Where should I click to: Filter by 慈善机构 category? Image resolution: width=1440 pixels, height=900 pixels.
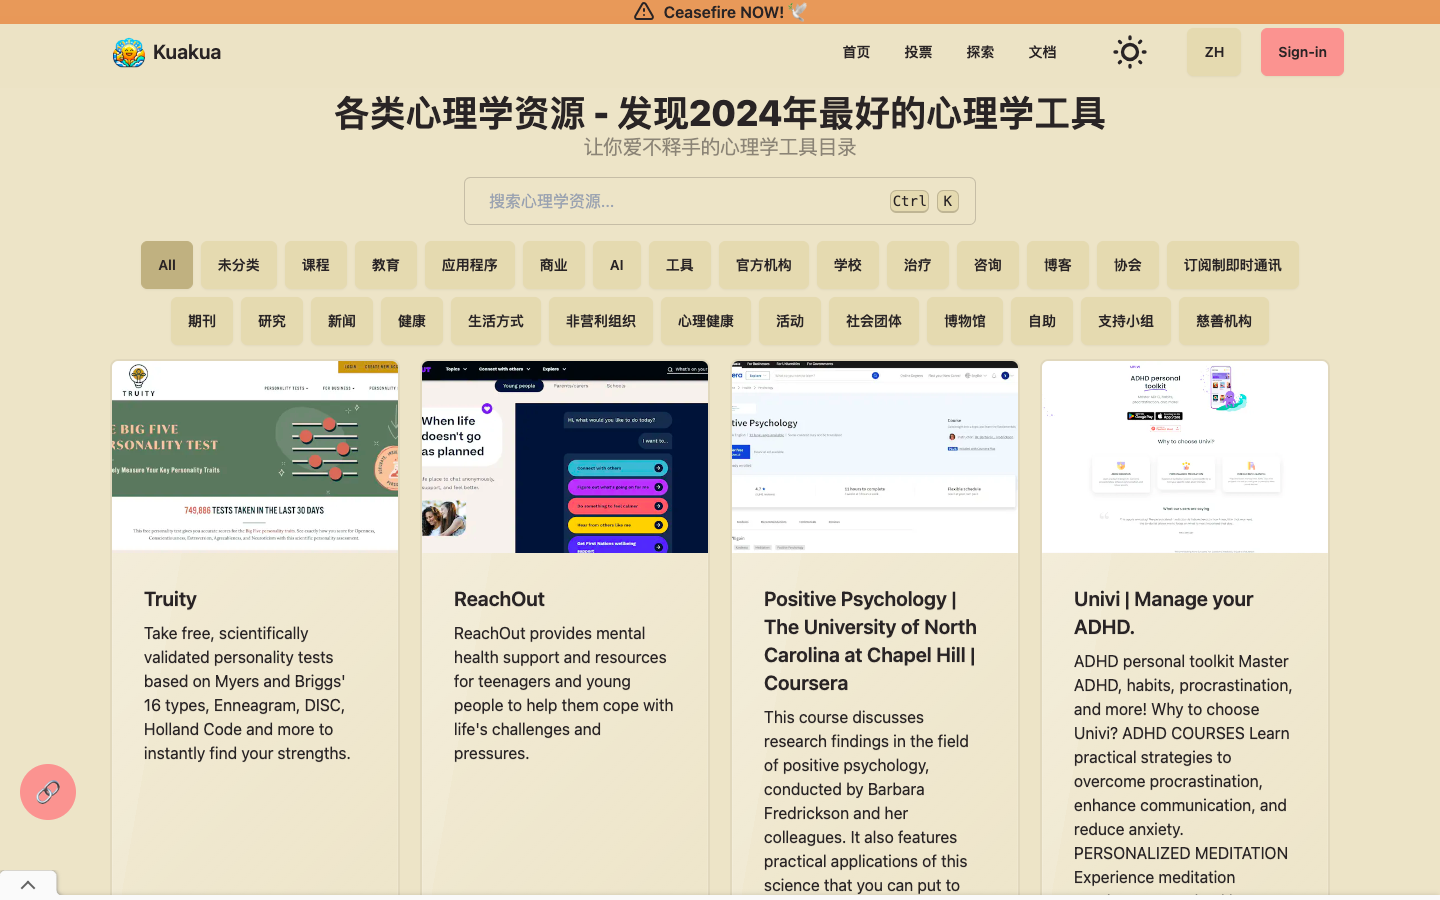click(1224, 321)
